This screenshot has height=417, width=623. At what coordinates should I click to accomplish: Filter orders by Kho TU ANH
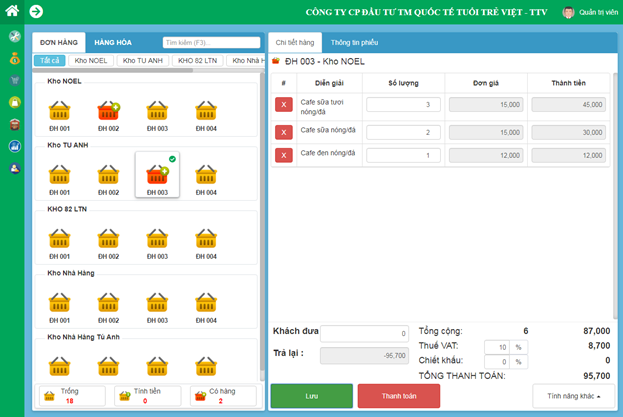click(x=142, y=61)
